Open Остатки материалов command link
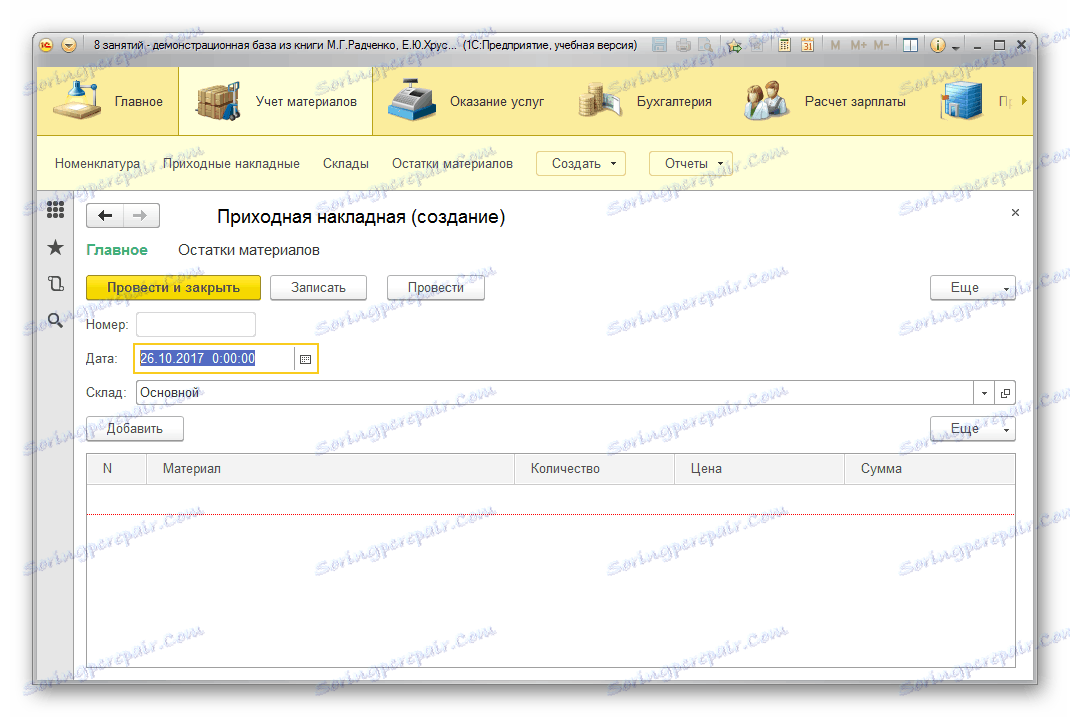Viewport: 1070px width, 717px height. 452,164
